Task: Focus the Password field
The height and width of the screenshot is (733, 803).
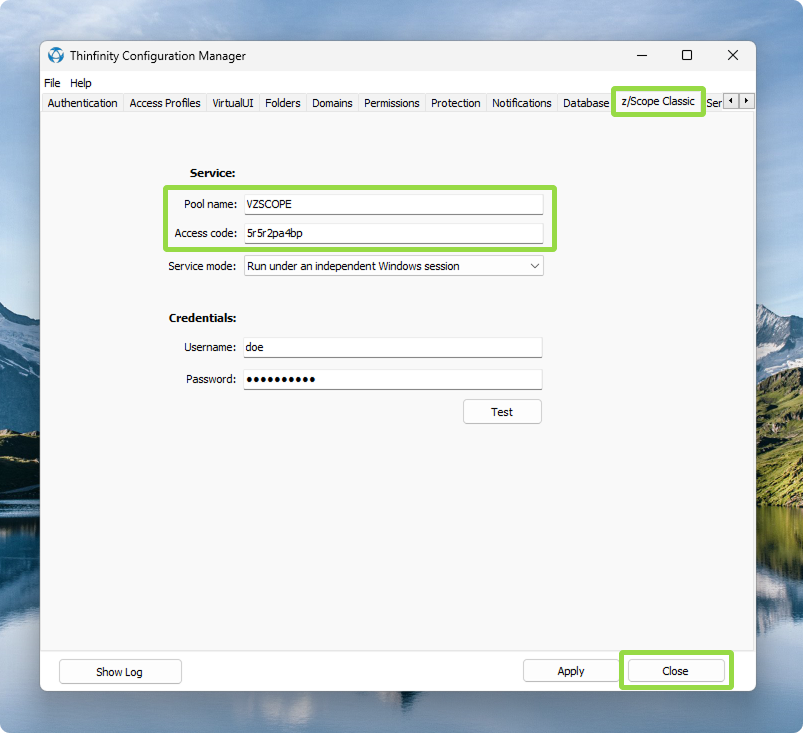Action: click(x=393, y=380)
